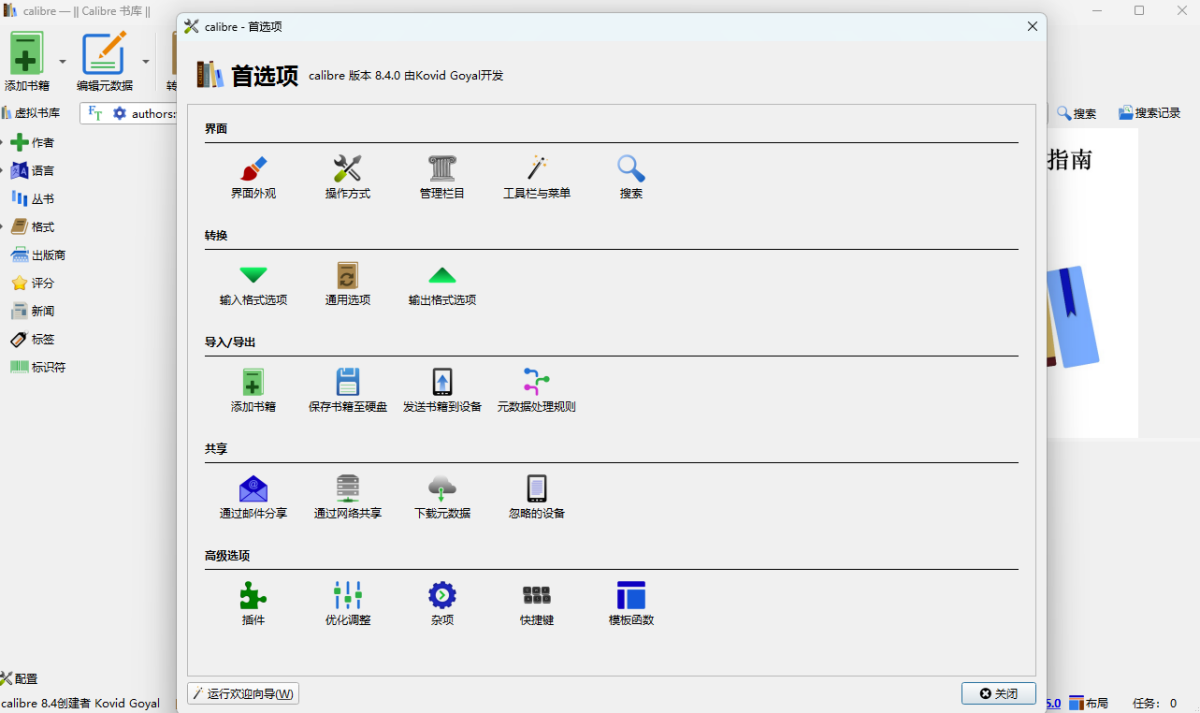Open 操作方式 (Behavior) preferences
The width and height of the screenshot is (1200, 713).
click(x=347, y=177)
